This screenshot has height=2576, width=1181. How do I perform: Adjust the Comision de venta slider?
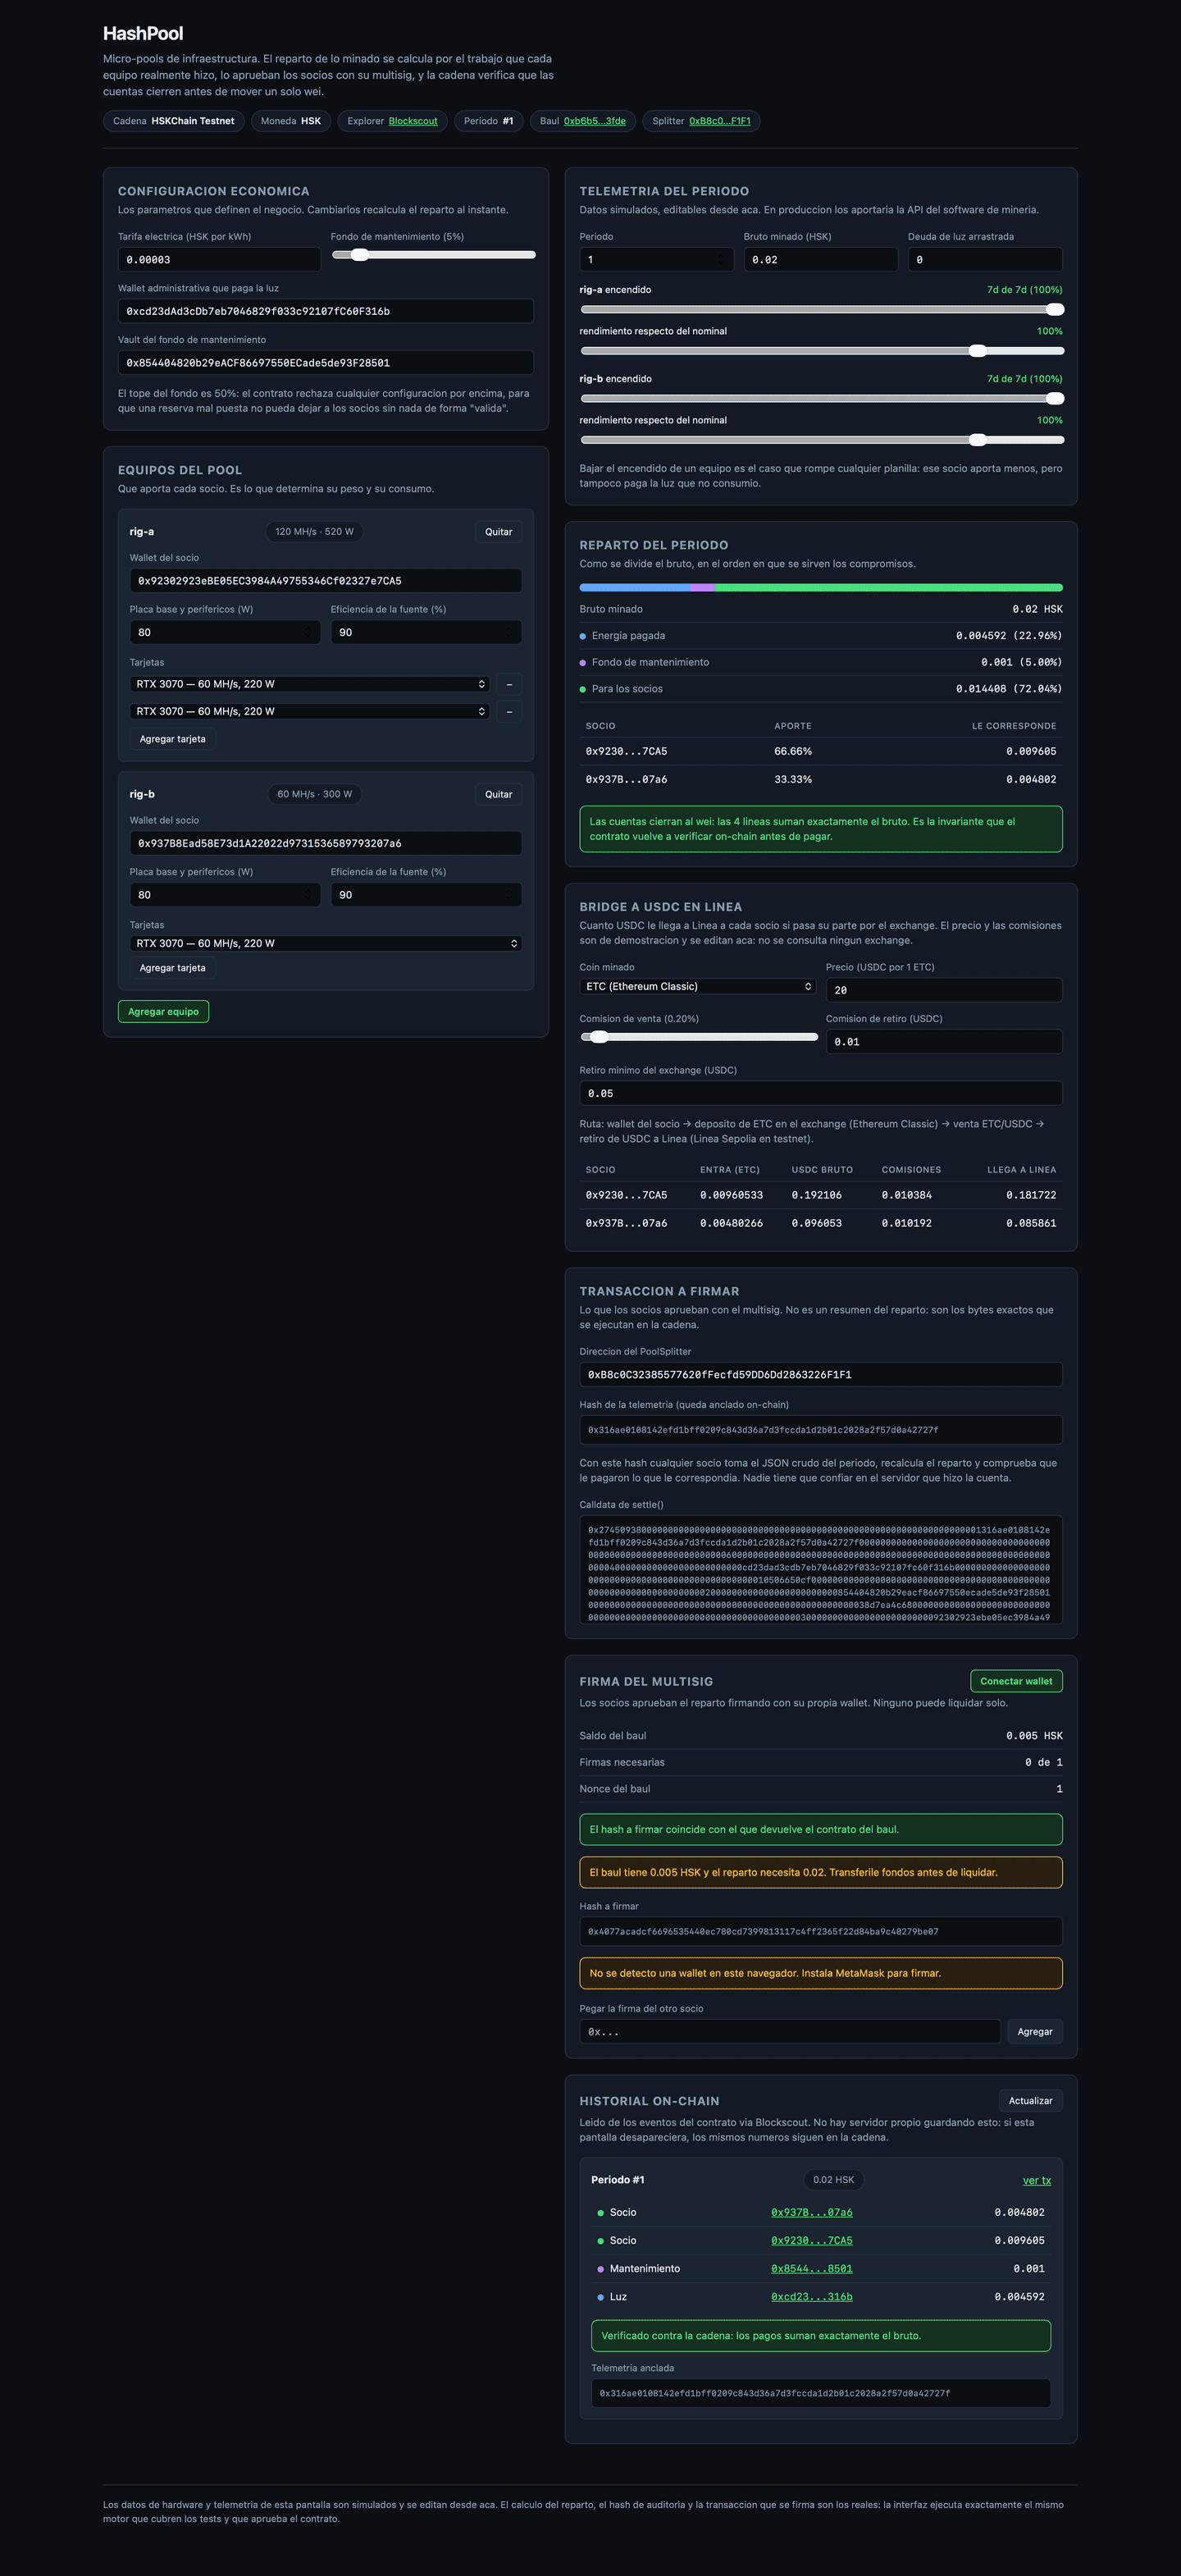[x=698, y=1037]
